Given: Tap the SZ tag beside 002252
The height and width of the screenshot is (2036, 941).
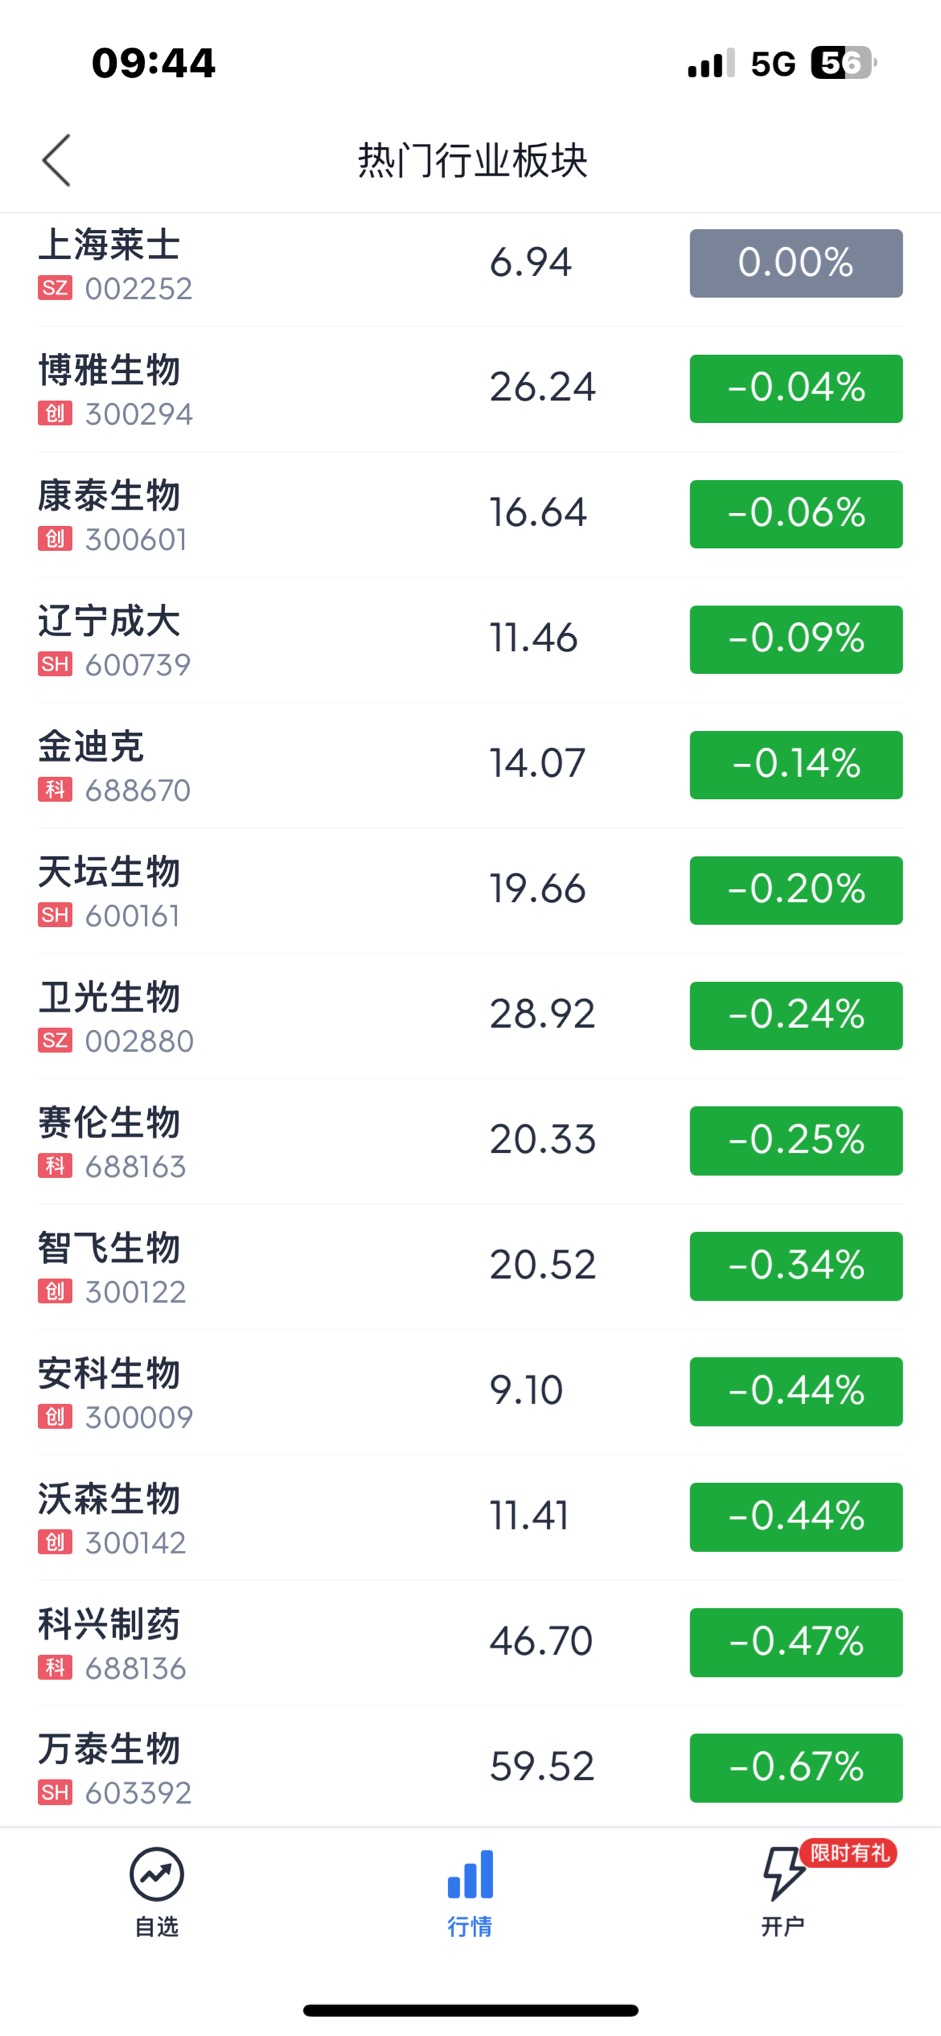Looking at the screenshot, I should [x=55, y=289].
